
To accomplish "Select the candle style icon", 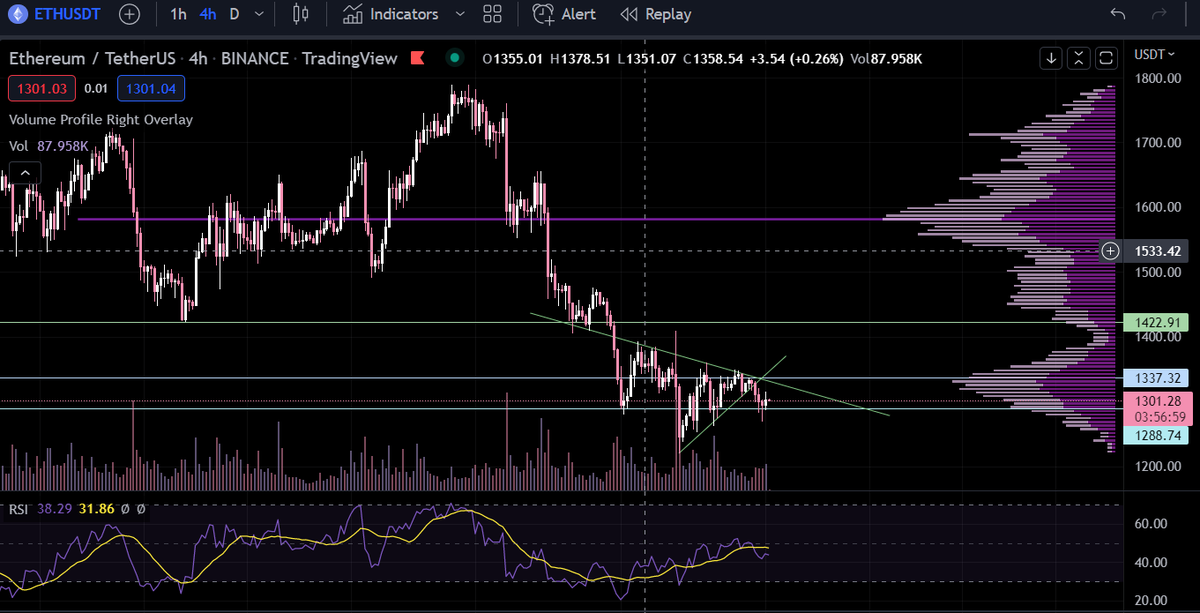I will (x=298, y=14).
